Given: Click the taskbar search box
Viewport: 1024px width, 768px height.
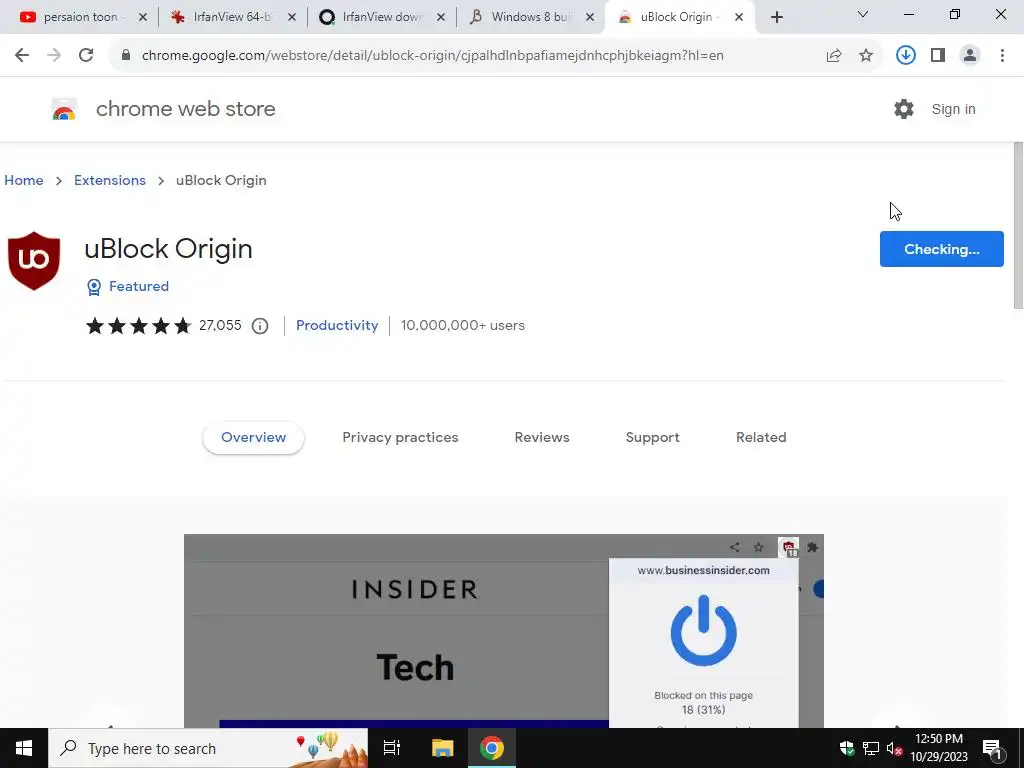Looking at the screenshot, I should pyautogui.click(x=208, y=748).
